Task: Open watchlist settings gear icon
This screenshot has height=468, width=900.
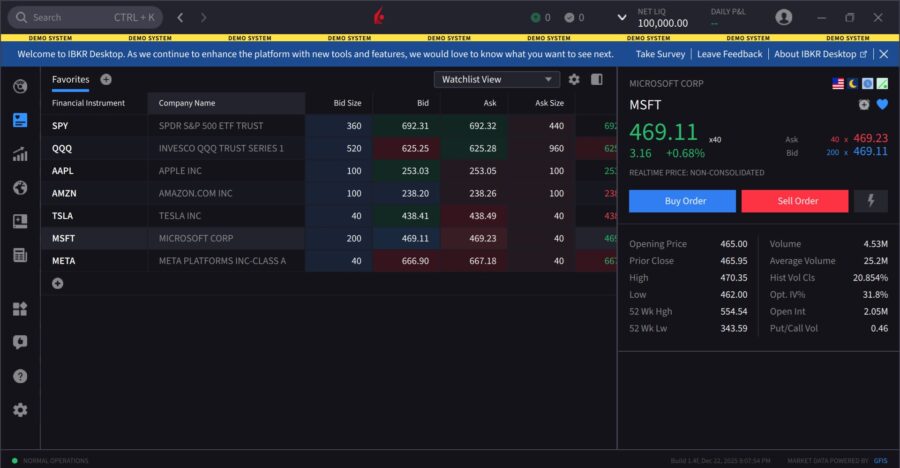Action: tap(574, 79)
